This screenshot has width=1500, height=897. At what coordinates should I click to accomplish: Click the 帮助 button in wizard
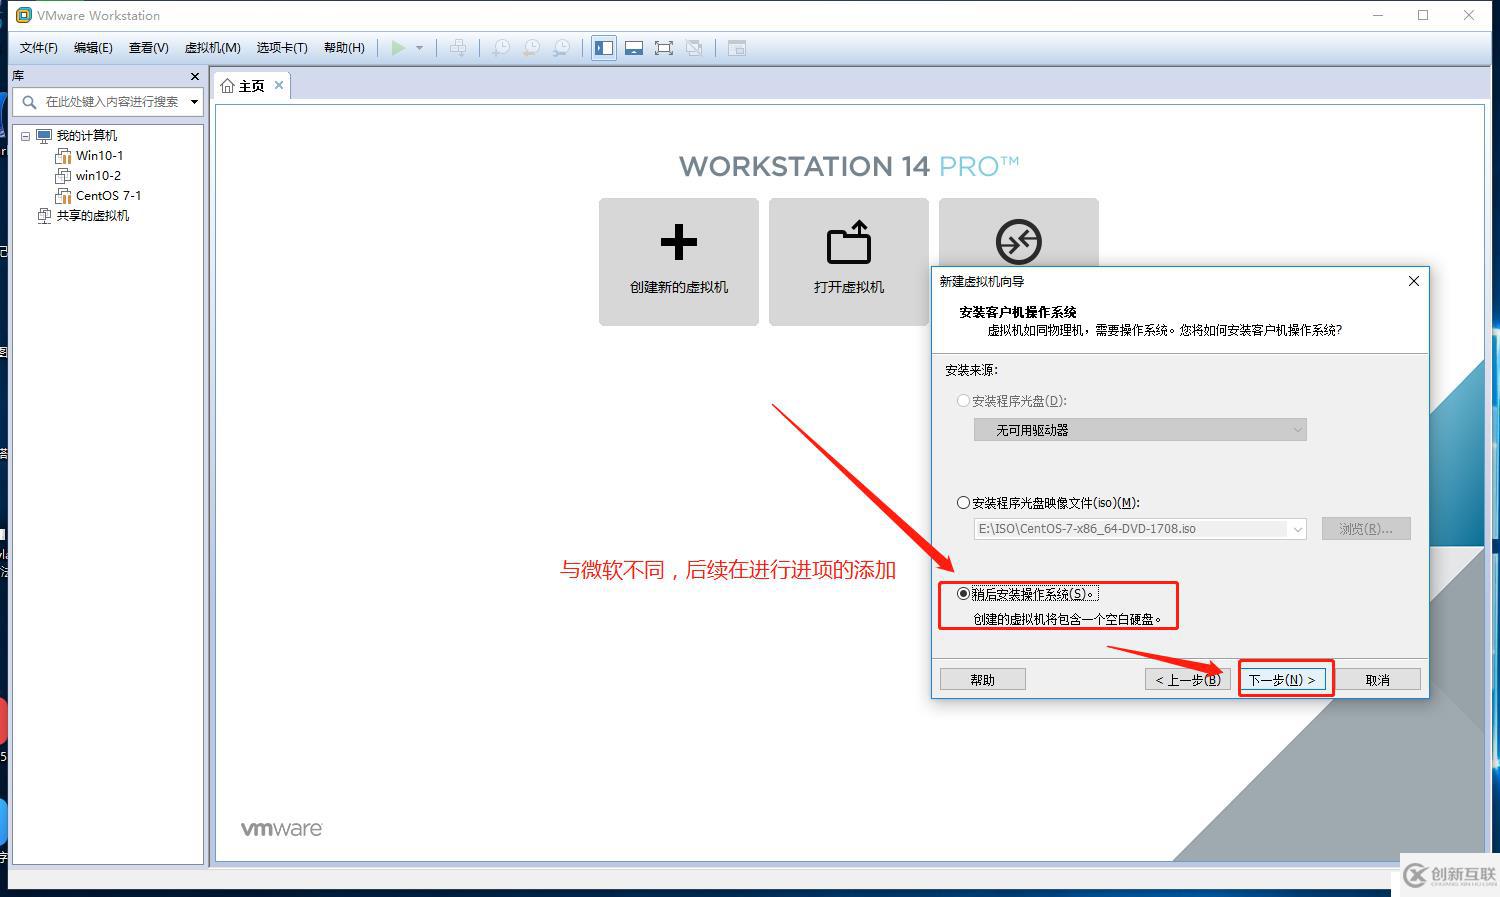point(982,680)
